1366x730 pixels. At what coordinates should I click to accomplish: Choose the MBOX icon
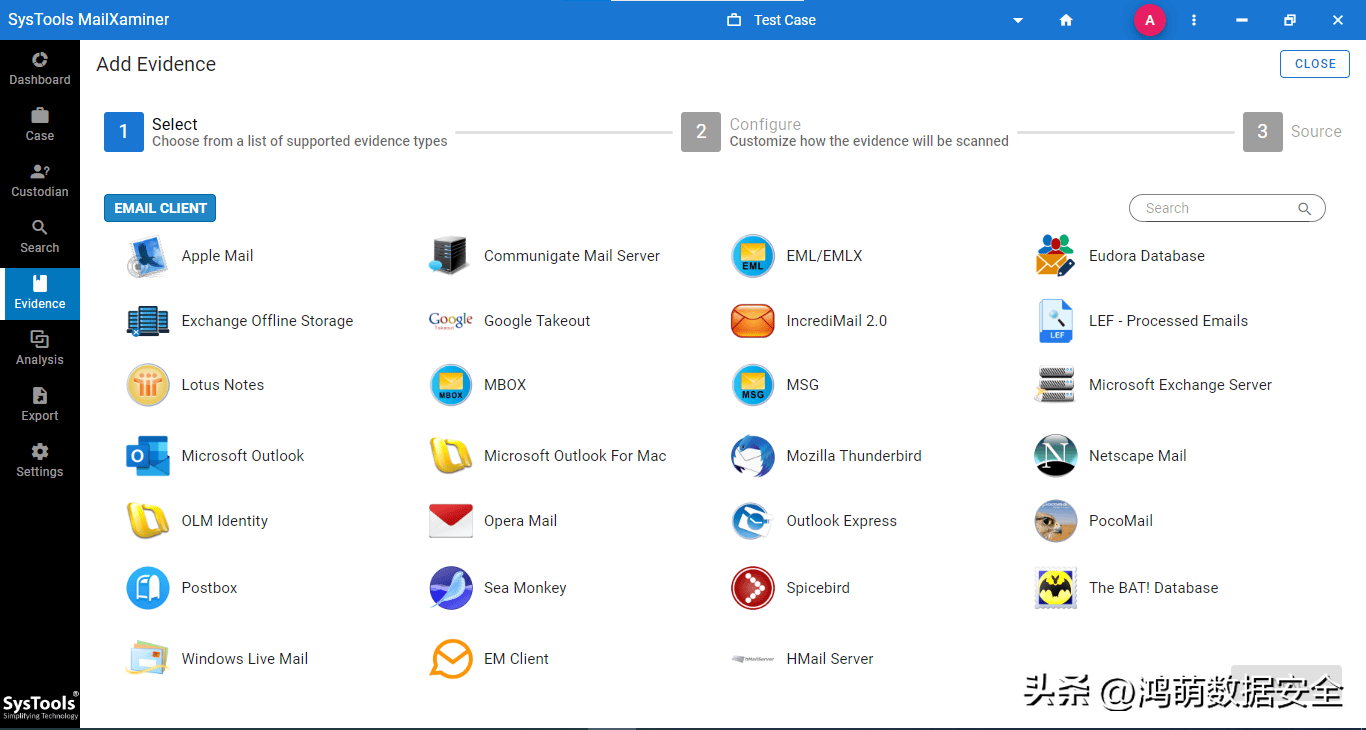[450, 385]
